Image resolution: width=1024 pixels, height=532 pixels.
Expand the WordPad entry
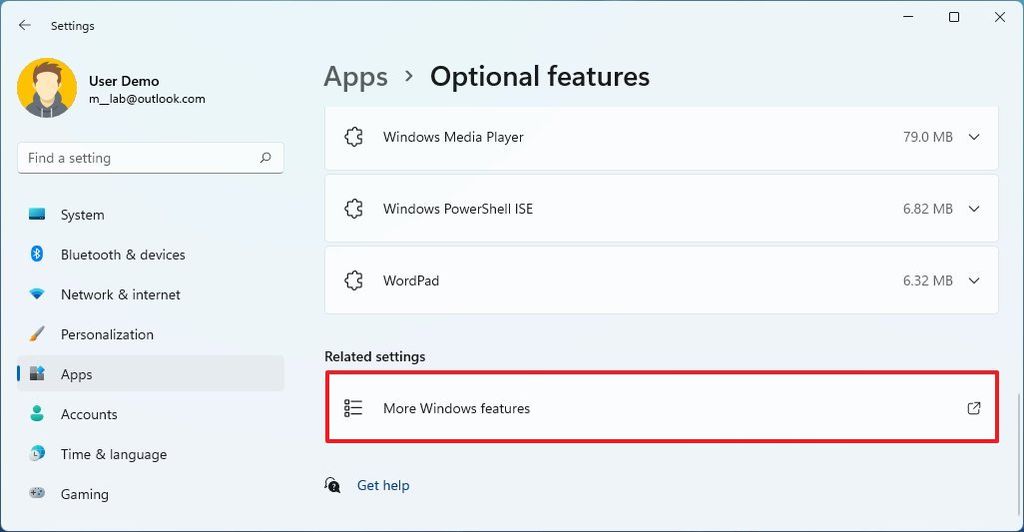(x=974, y=281)
